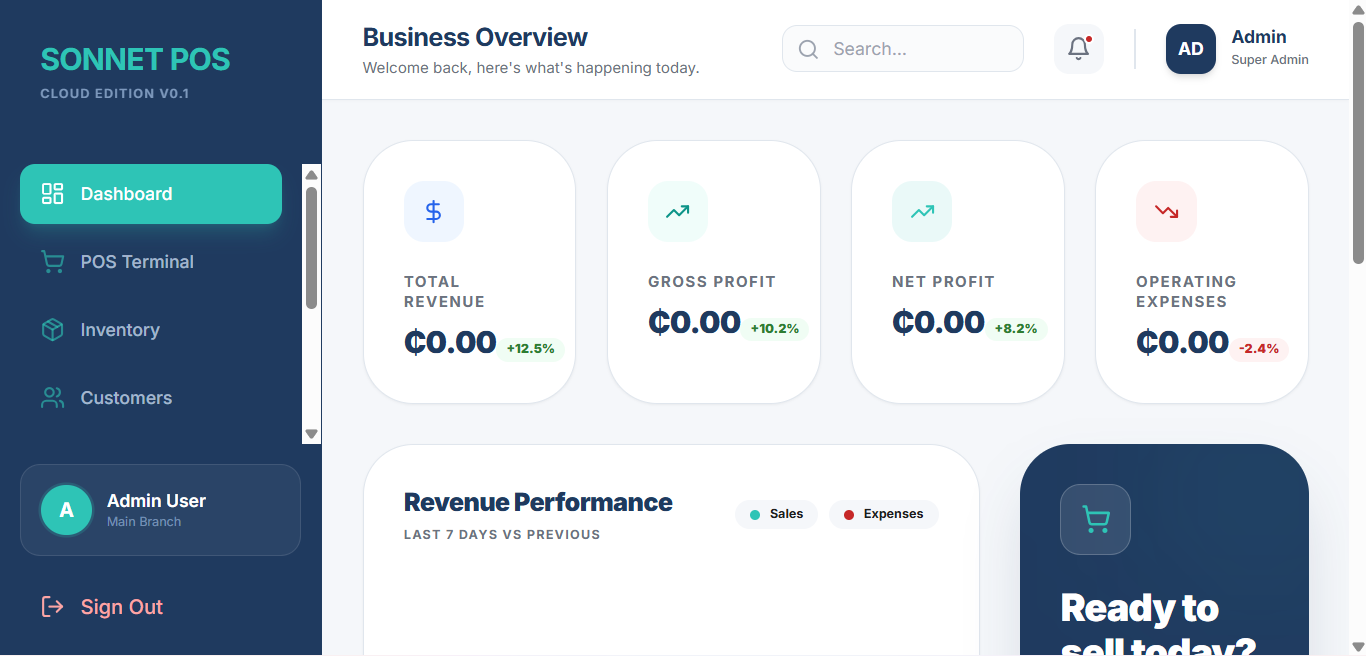
Task: Click the notification bell icon
Action: [x=1078, y=49]
